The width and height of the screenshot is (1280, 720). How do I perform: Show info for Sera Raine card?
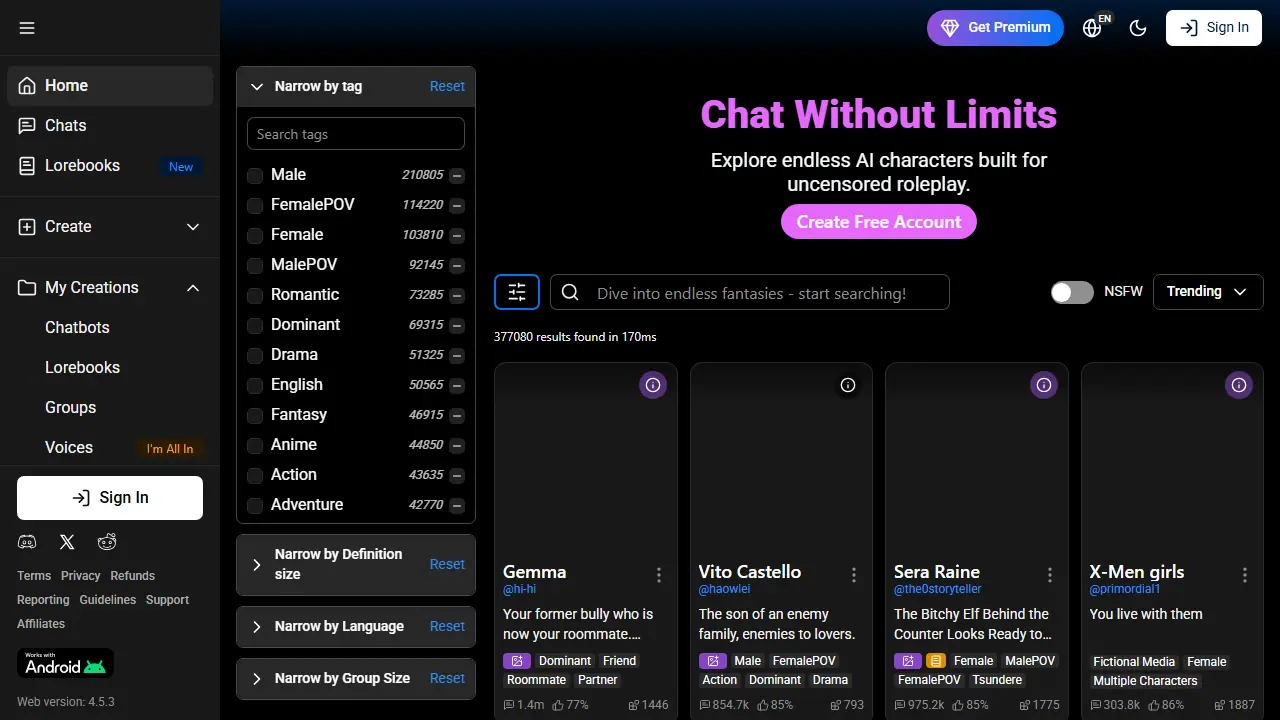[1044, 385]
